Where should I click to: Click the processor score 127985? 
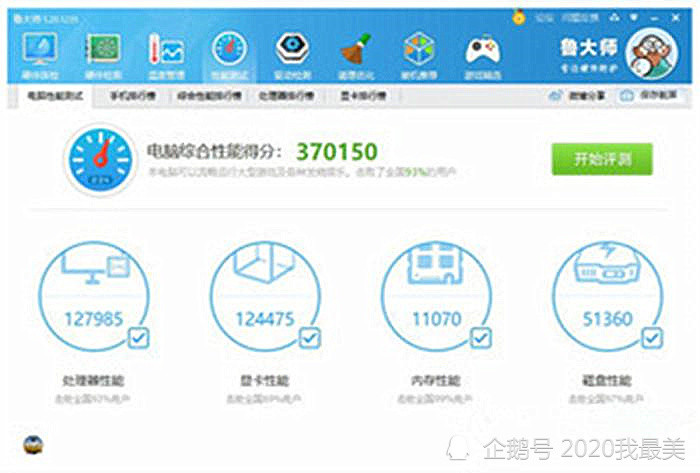94,319
